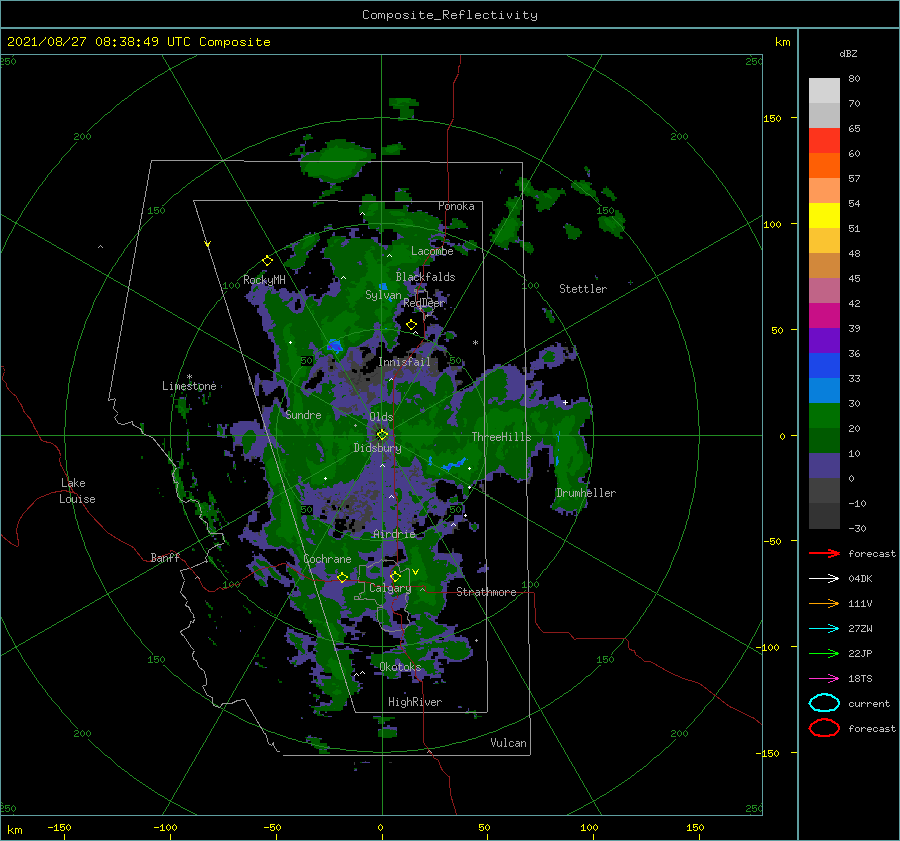Click the yellow diamond marker near RockyMH
This screenshot has width=900, height=841.
tap(267, 261)
